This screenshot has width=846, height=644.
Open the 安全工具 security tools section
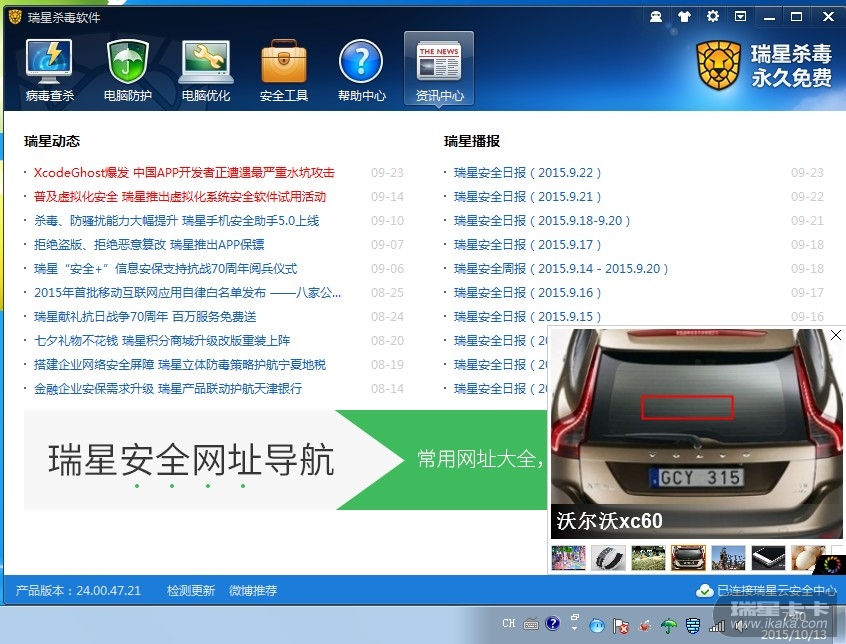click(x=284, y=70)
